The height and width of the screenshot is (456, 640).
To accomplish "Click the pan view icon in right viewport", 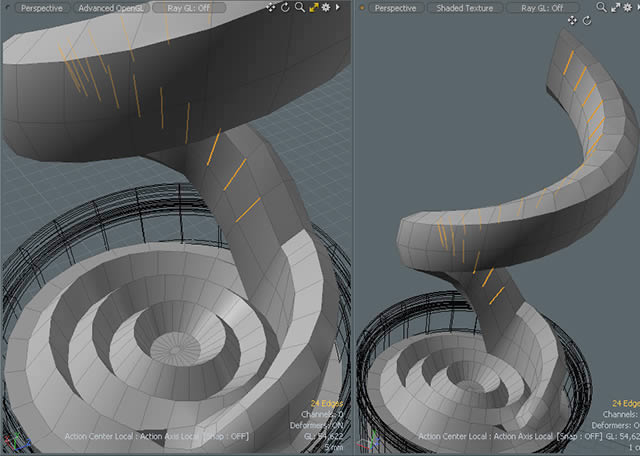I will click(x=573, y=21).
